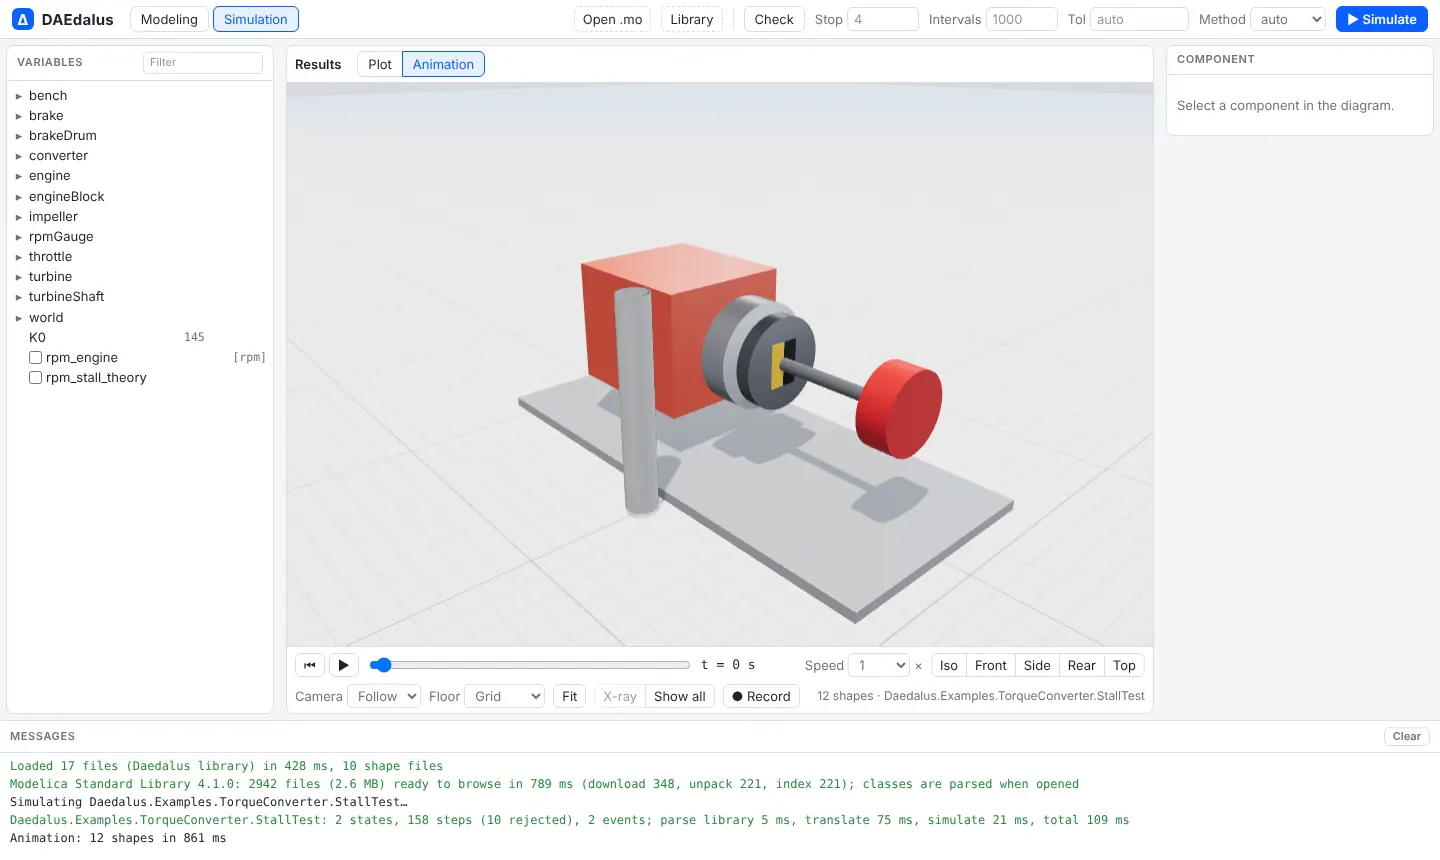Expand the engine tree node
This screenshot has height=860, width=1440.
tap(18, 176)
